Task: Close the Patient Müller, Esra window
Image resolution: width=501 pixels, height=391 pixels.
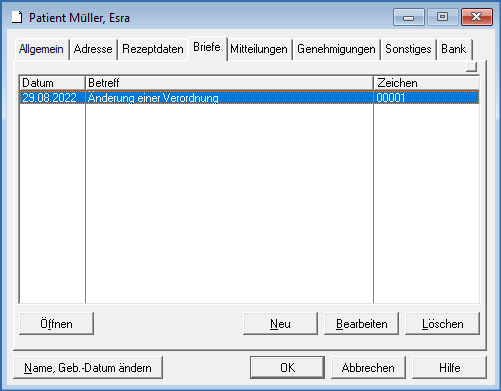Action: pos(477,17)
